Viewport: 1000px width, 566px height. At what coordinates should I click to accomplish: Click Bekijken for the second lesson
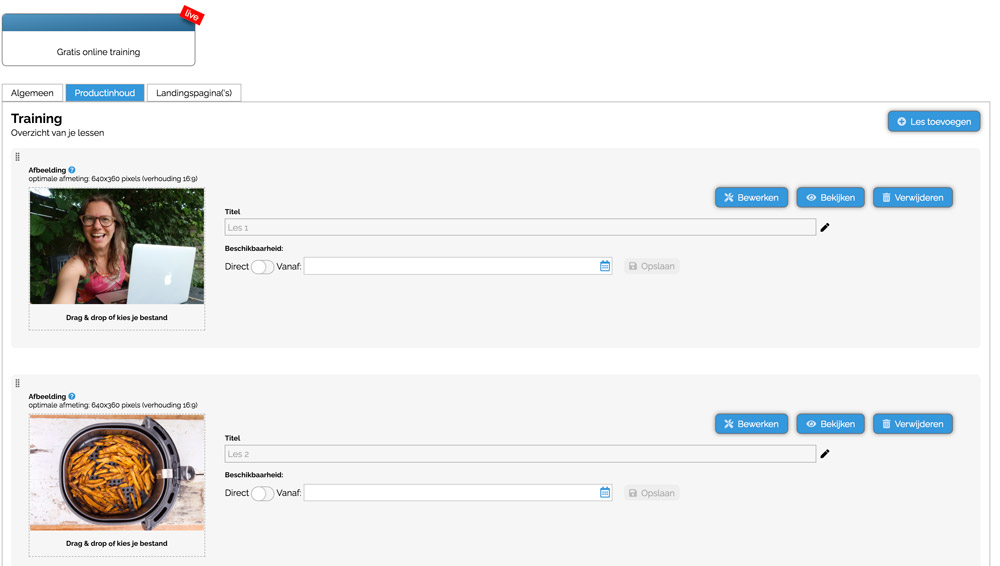coord(830,424)
